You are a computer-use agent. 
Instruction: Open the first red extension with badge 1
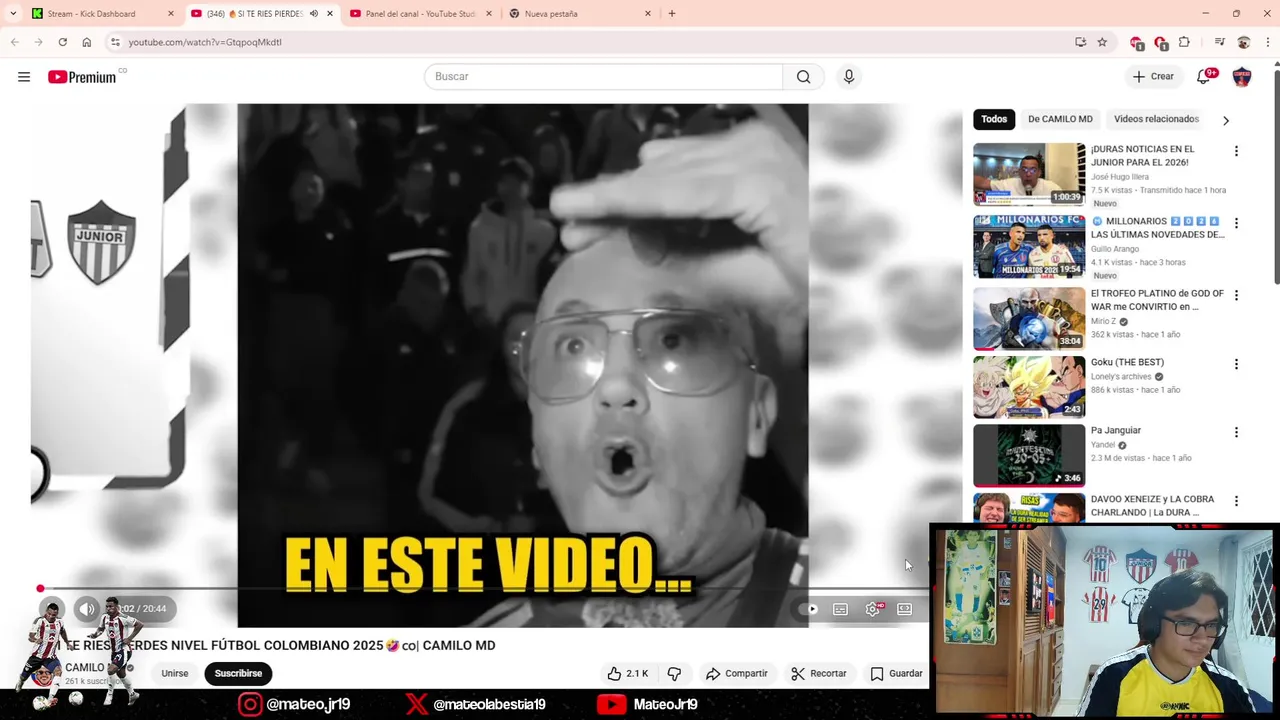(1136, 42)
